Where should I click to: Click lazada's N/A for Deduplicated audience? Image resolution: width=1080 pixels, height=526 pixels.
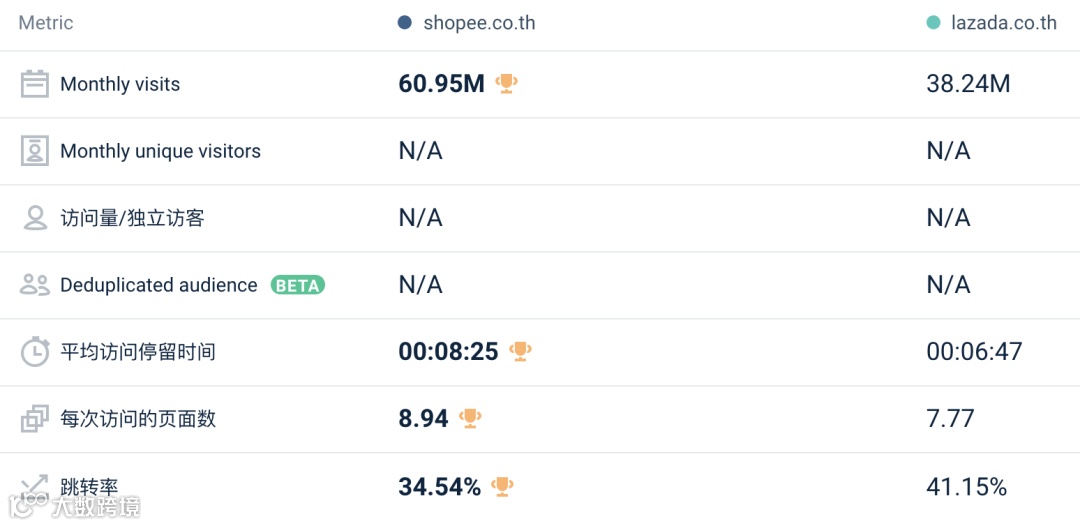tap(948, 284)
